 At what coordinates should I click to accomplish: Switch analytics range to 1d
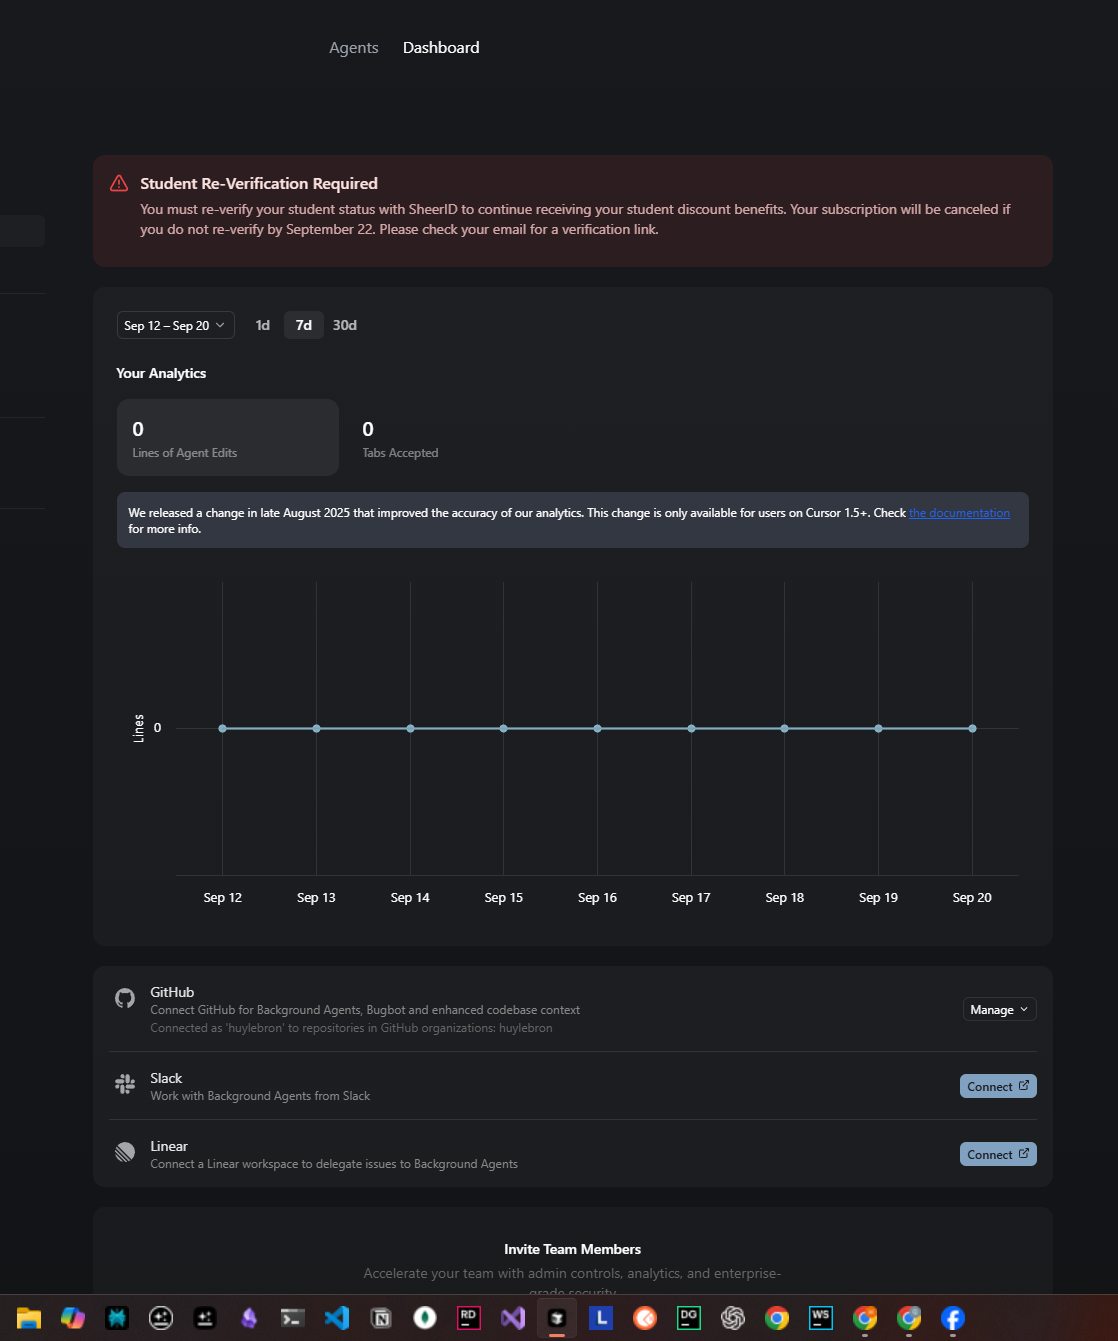coord(263,325)
